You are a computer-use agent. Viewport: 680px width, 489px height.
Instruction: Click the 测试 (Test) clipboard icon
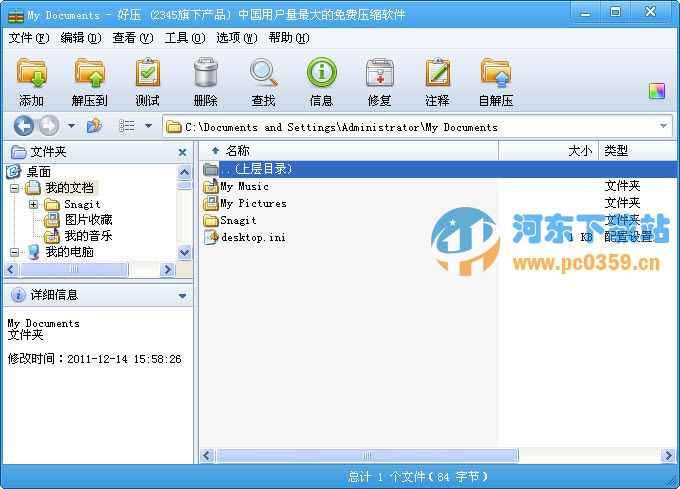tap(147, 72)
